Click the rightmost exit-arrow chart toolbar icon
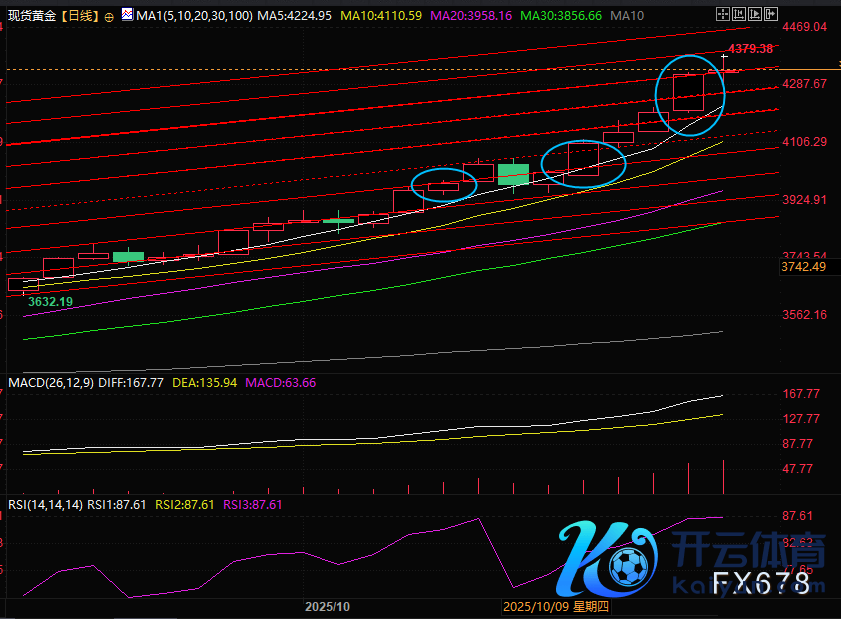Viewport: 841px width, 619px height. 771,16
